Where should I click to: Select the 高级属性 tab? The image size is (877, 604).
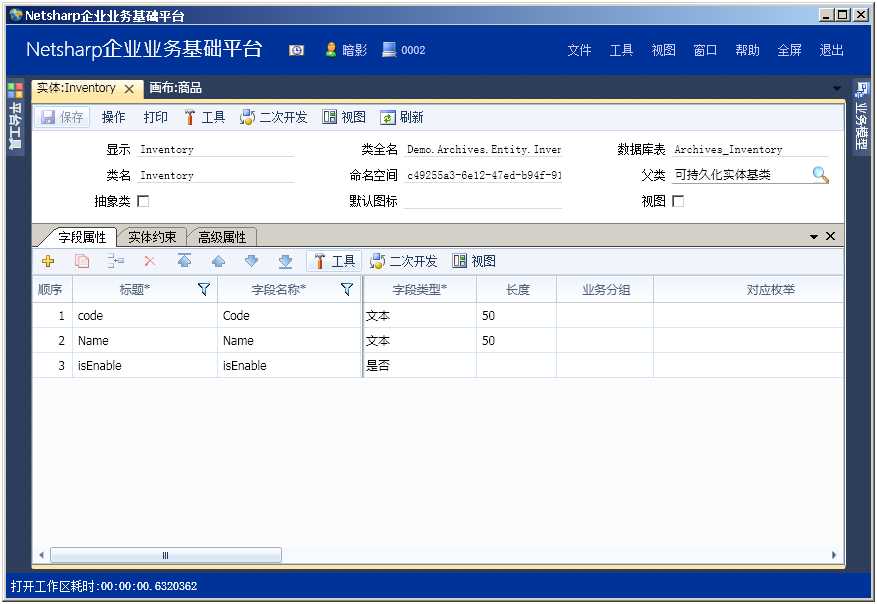221,237
